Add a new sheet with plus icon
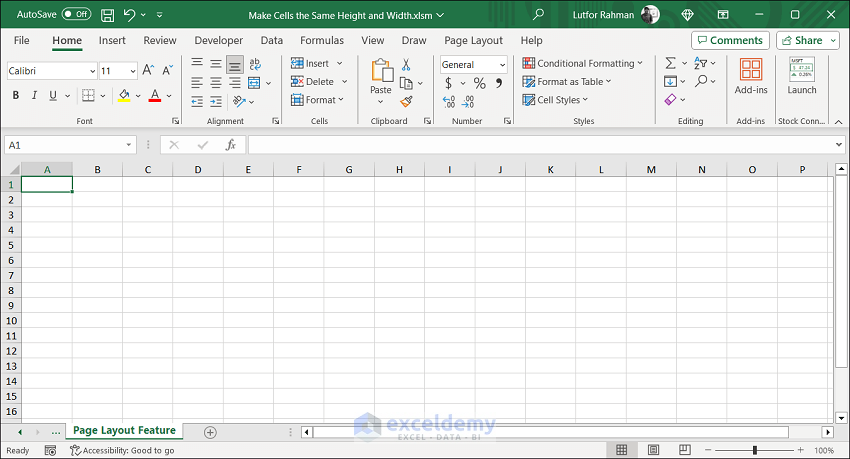Screen dimensions: 850x459 [210, 432]
